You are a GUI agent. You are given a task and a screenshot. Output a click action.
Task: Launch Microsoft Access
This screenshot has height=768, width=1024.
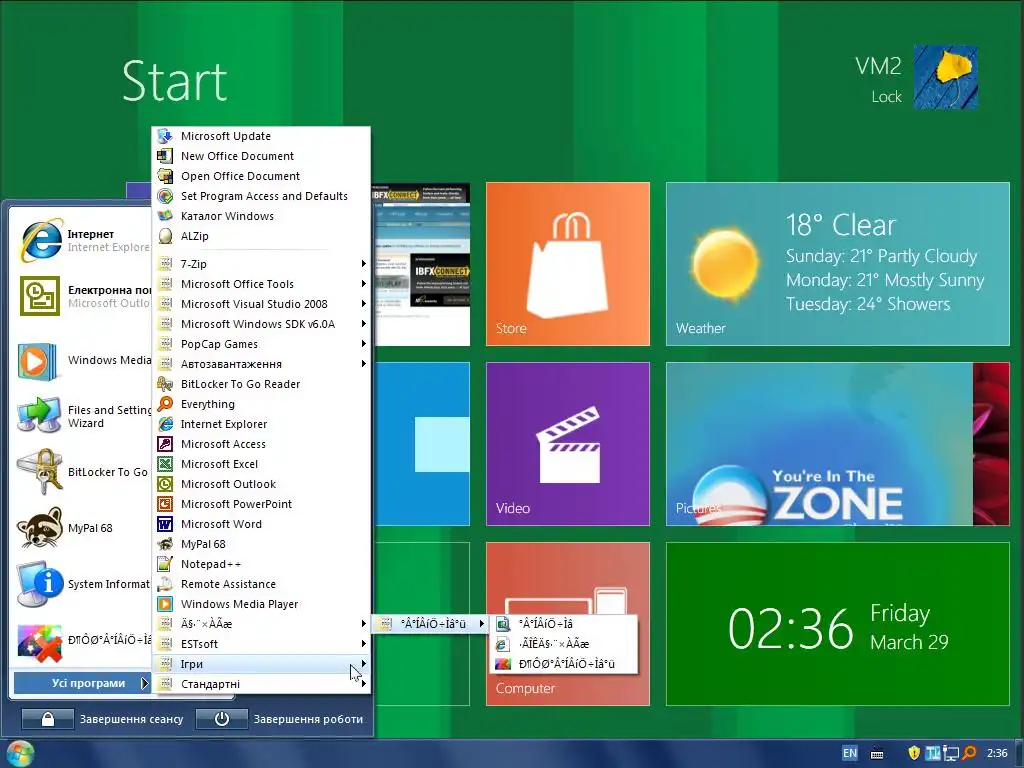(261, 444)
